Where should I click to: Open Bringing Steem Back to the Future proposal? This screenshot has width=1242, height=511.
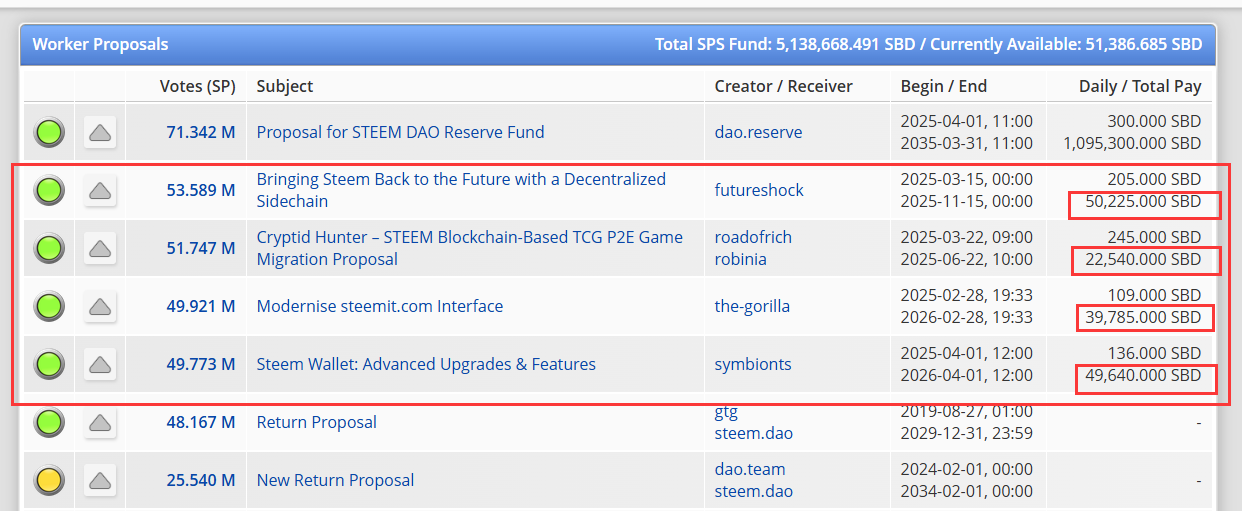point(461,190)
